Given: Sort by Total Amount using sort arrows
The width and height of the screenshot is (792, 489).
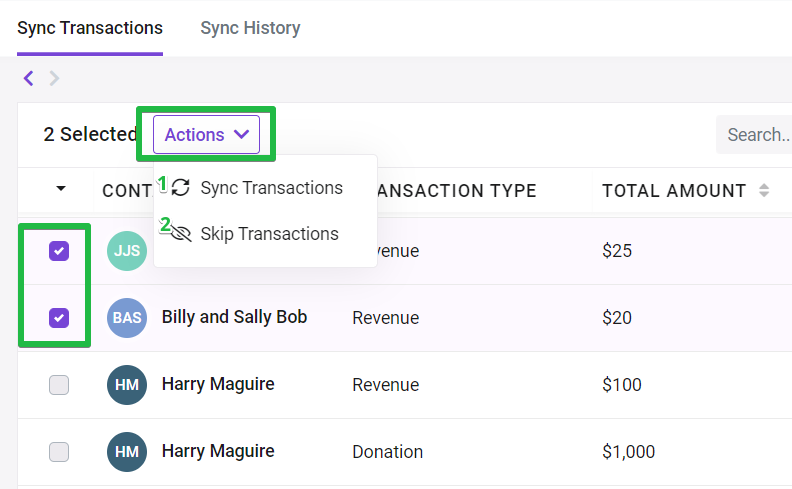Looking at the screenshot, I should click(764, 190).
